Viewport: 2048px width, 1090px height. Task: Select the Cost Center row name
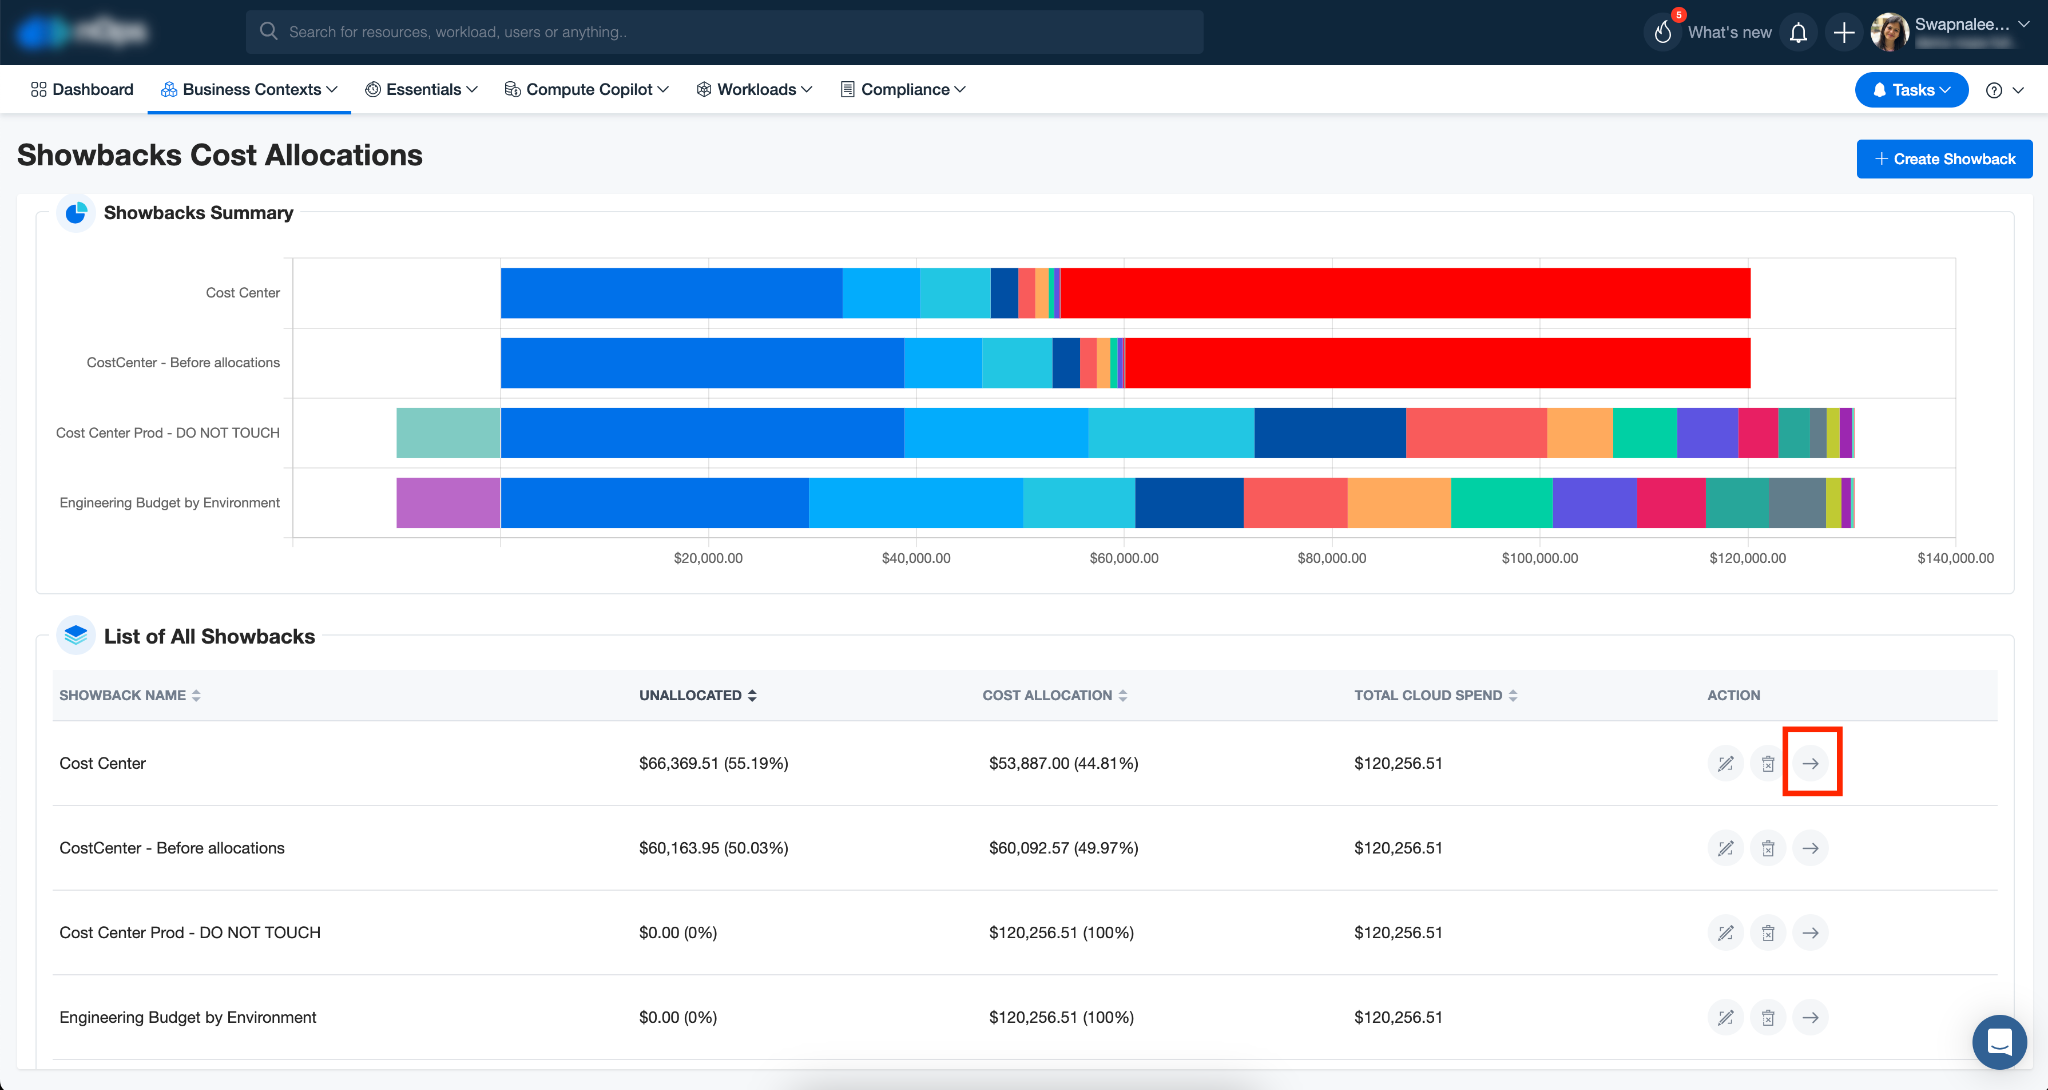tap(103, 763)
